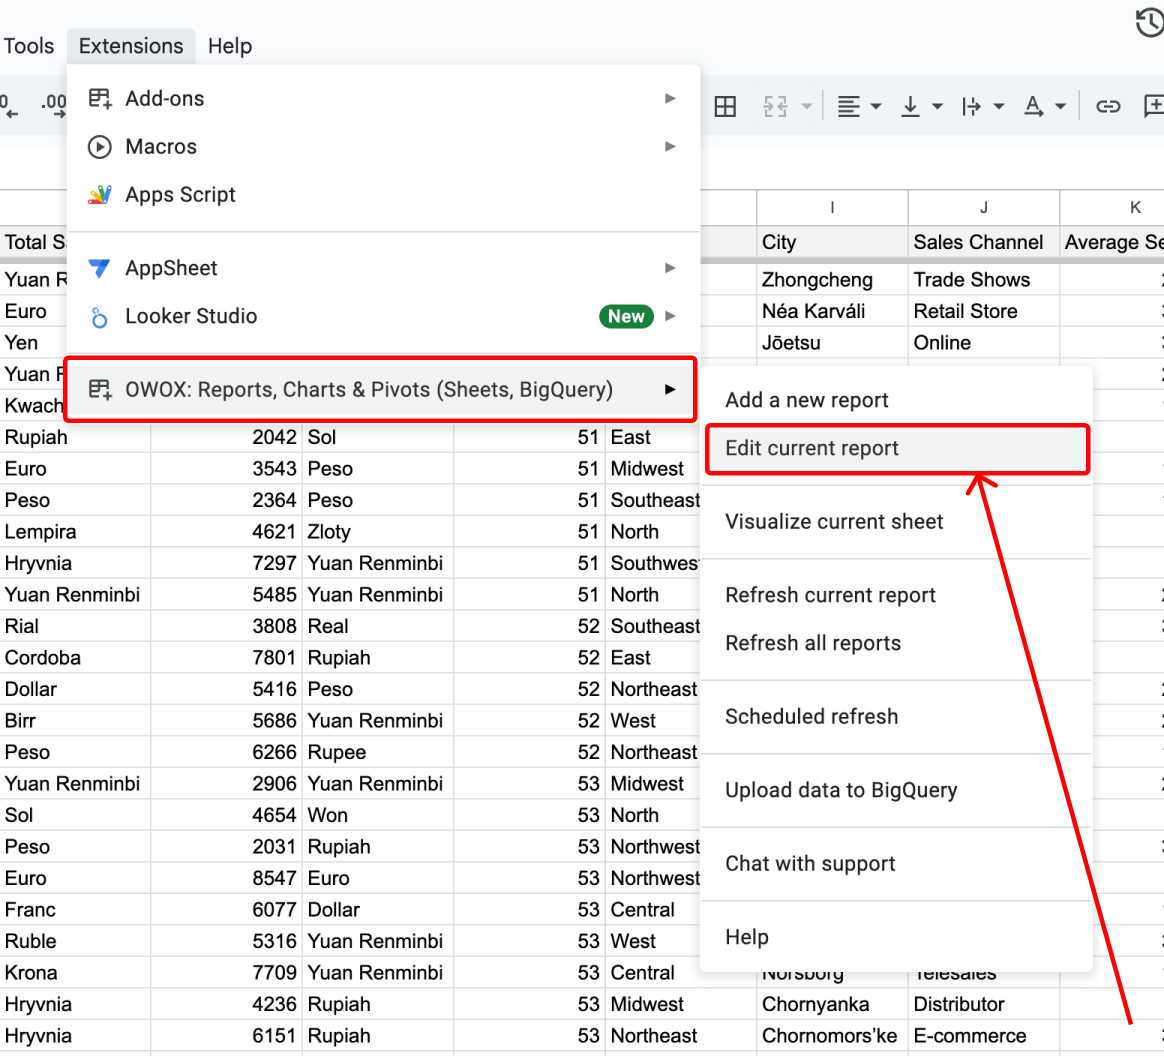Click the Horizontal align icon

[x=849, y=107]
